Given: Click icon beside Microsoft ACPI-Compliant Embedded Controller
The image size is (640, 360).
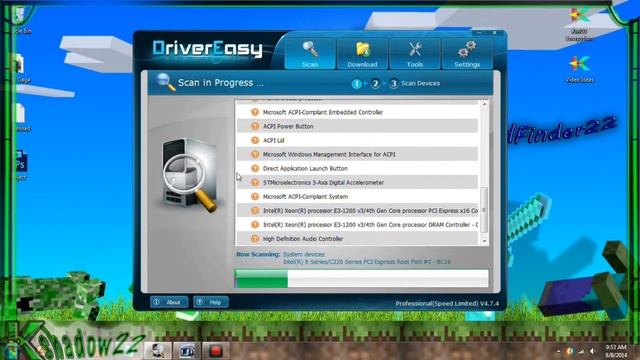Looking at the screenshot, I should coord(255,112).
